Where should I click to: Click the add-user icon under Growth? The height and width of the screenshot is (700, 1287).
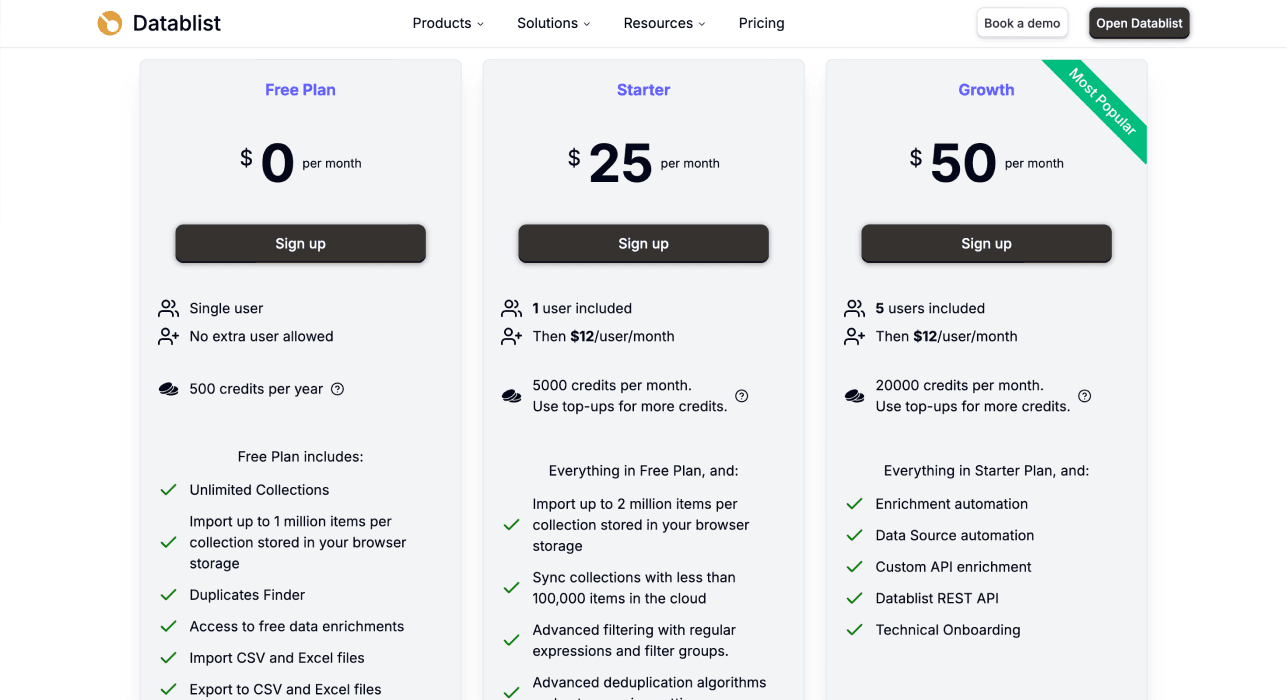pyautogui.click(x=854, y=336)
